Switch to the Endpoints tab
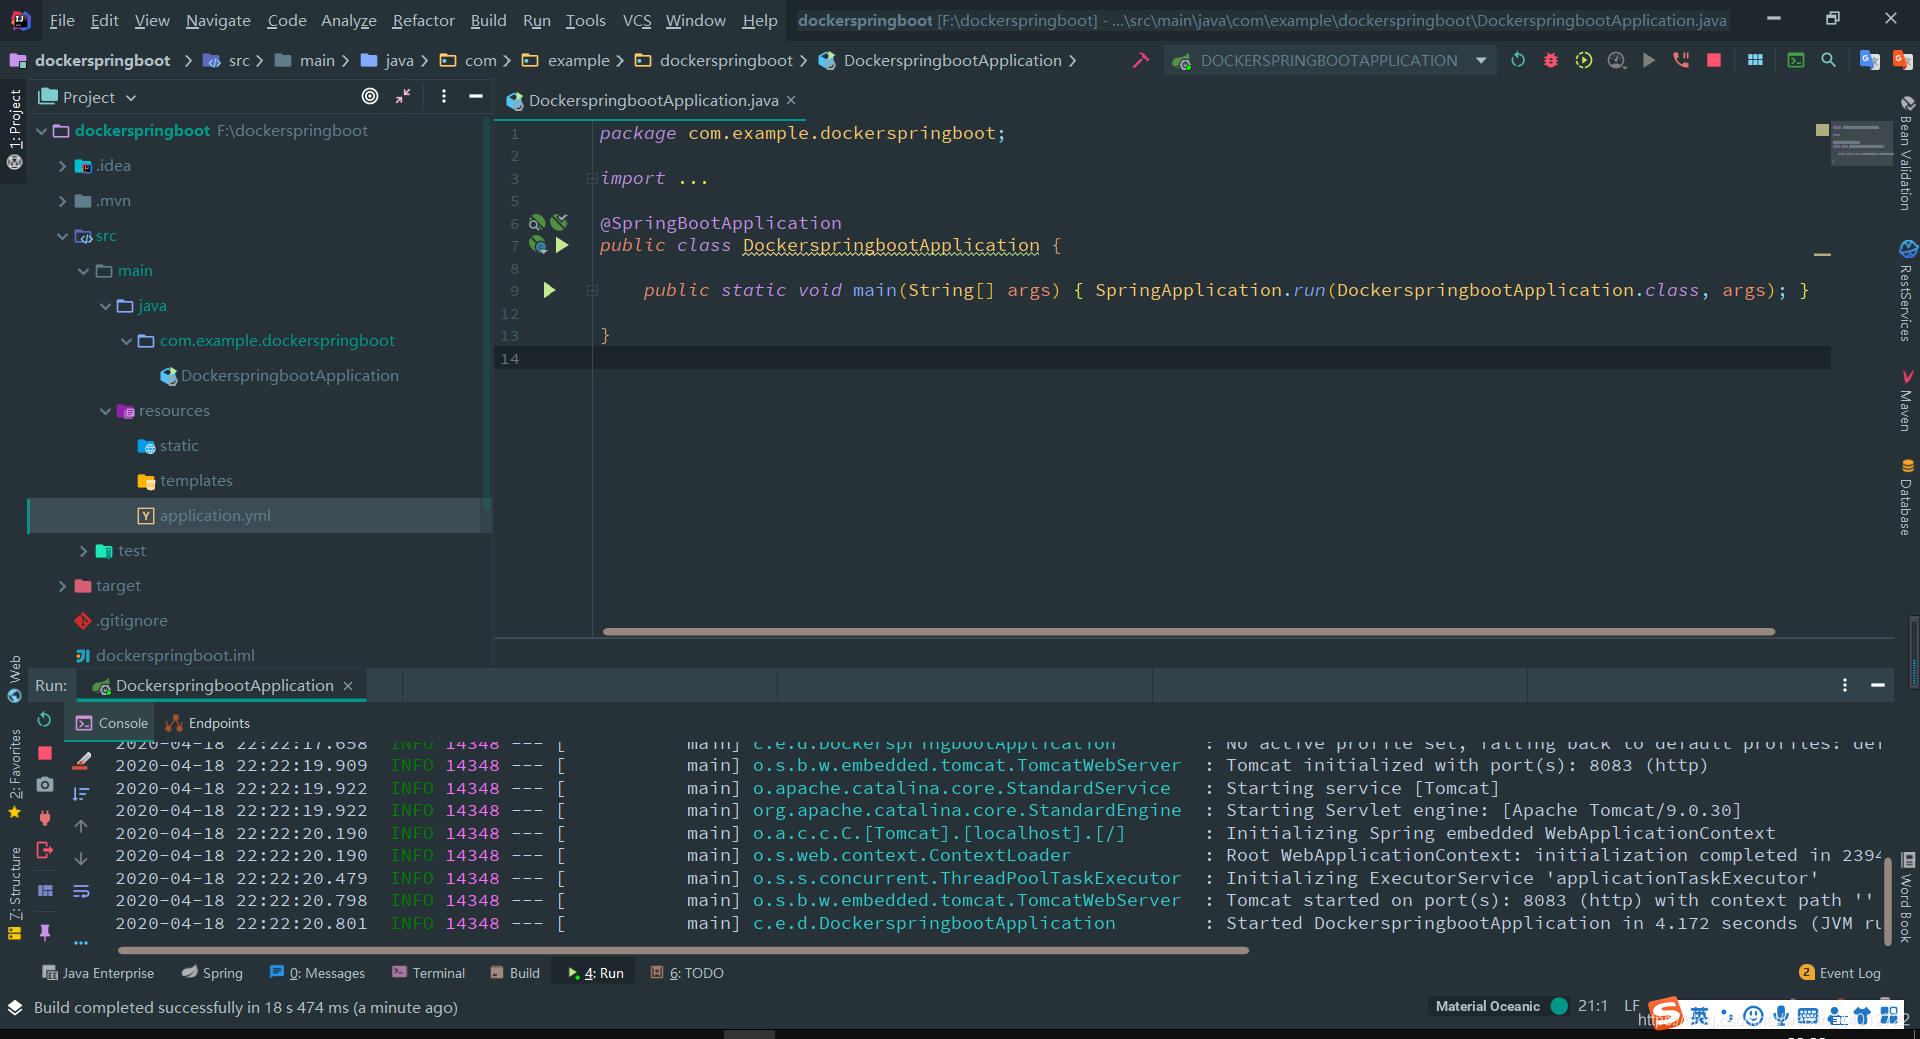Image resolution: width=1920 pixels, height=1039 pixels. (x=208, y=723)
